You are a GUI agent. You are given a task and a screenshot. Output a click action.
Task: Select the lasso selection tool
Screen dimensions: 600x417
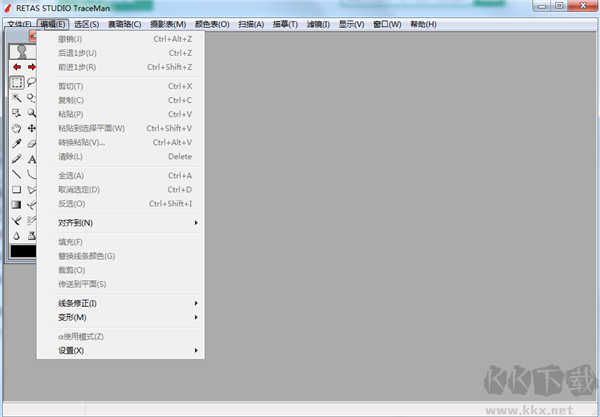(31, 82)
